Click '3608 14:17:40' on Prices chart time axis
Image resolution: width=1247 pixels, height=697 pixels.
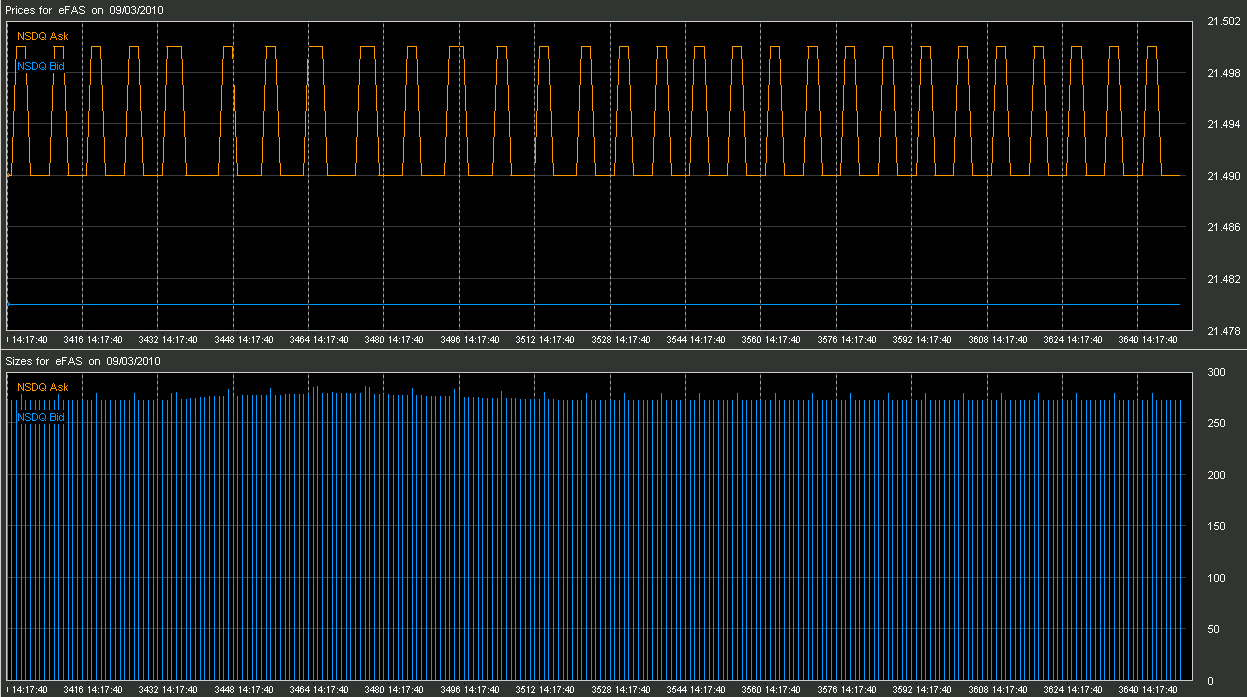click(998, 340)
